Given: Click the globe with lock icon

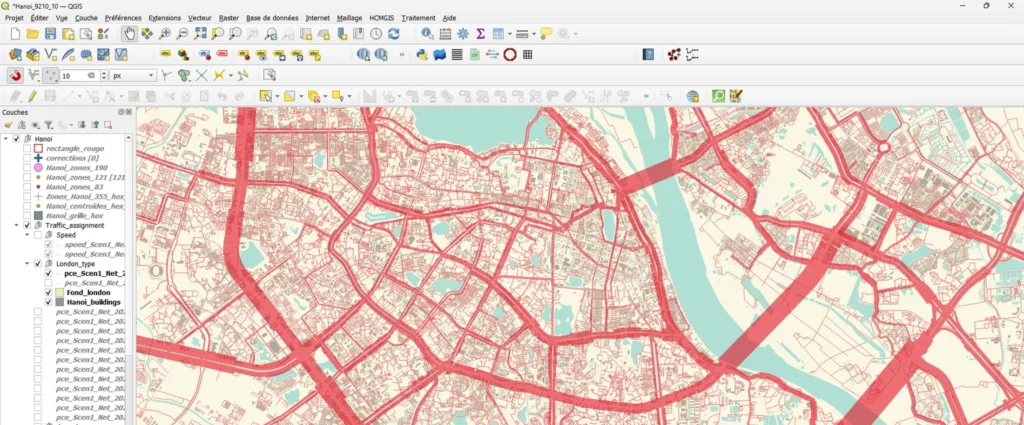Looking at the screenshot, I should click(692, 97).
